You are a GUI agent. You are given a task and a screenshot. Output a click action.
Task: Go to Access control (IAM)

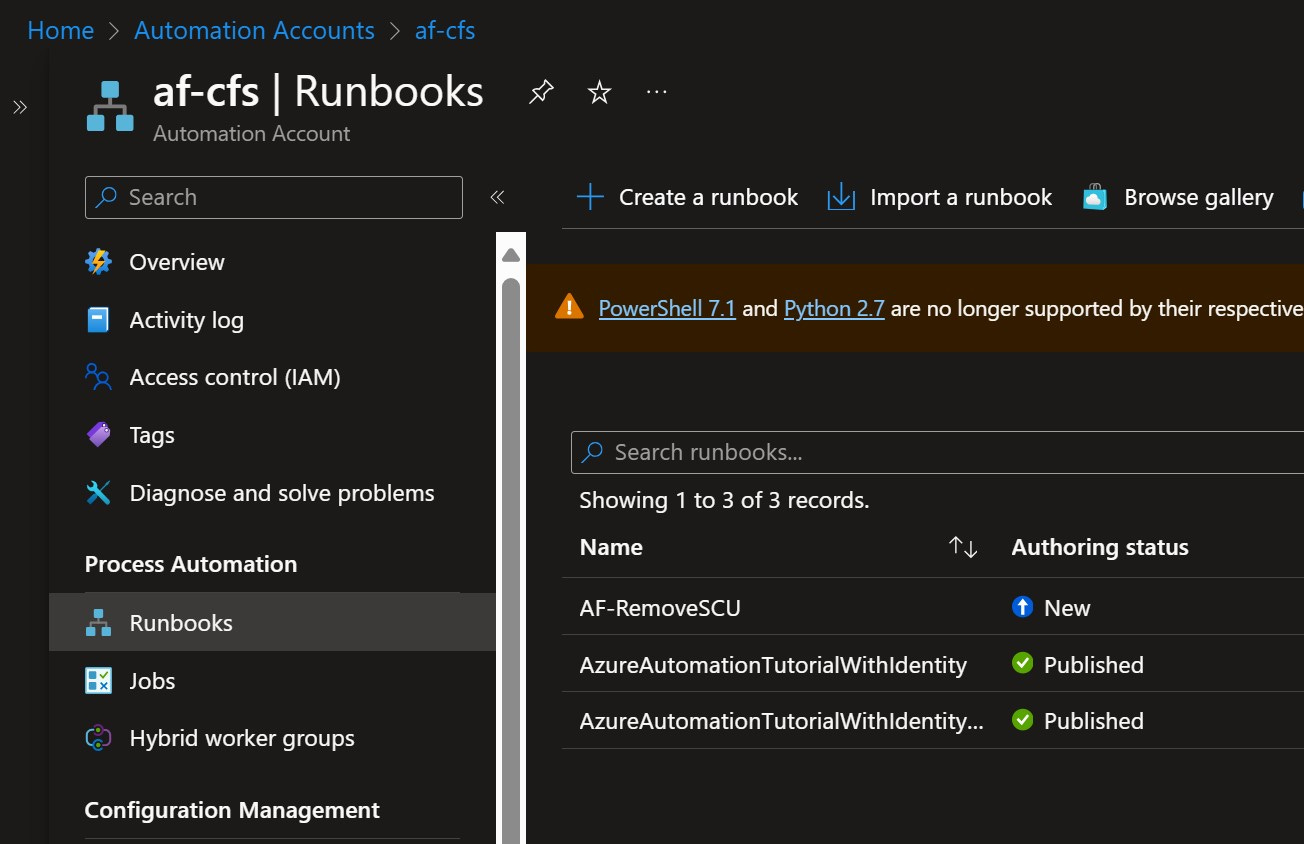coord(235,377)
